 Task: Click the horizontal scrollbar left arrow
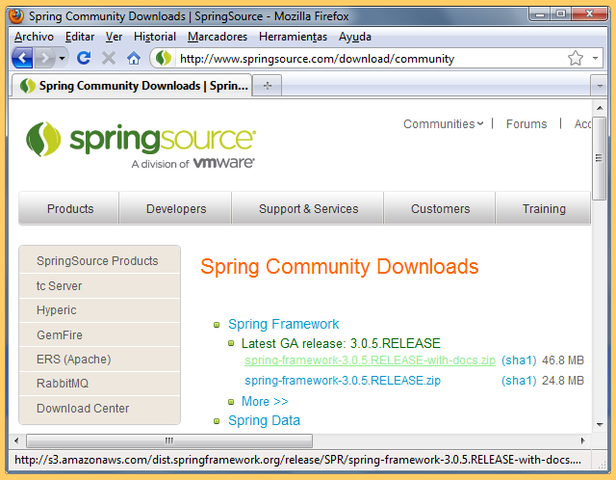point(16,441)
